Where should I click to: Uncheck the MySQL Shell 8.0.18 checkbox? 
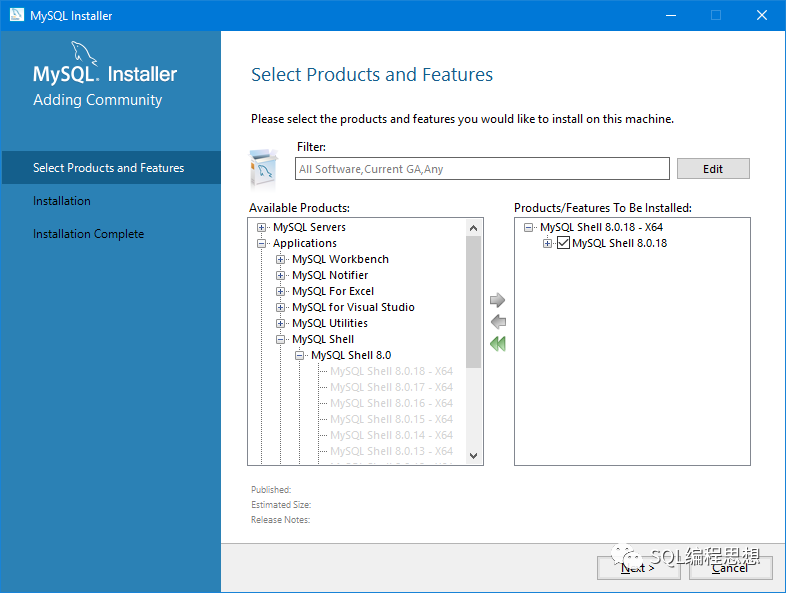pyautogui.click(x=563, y=243)
